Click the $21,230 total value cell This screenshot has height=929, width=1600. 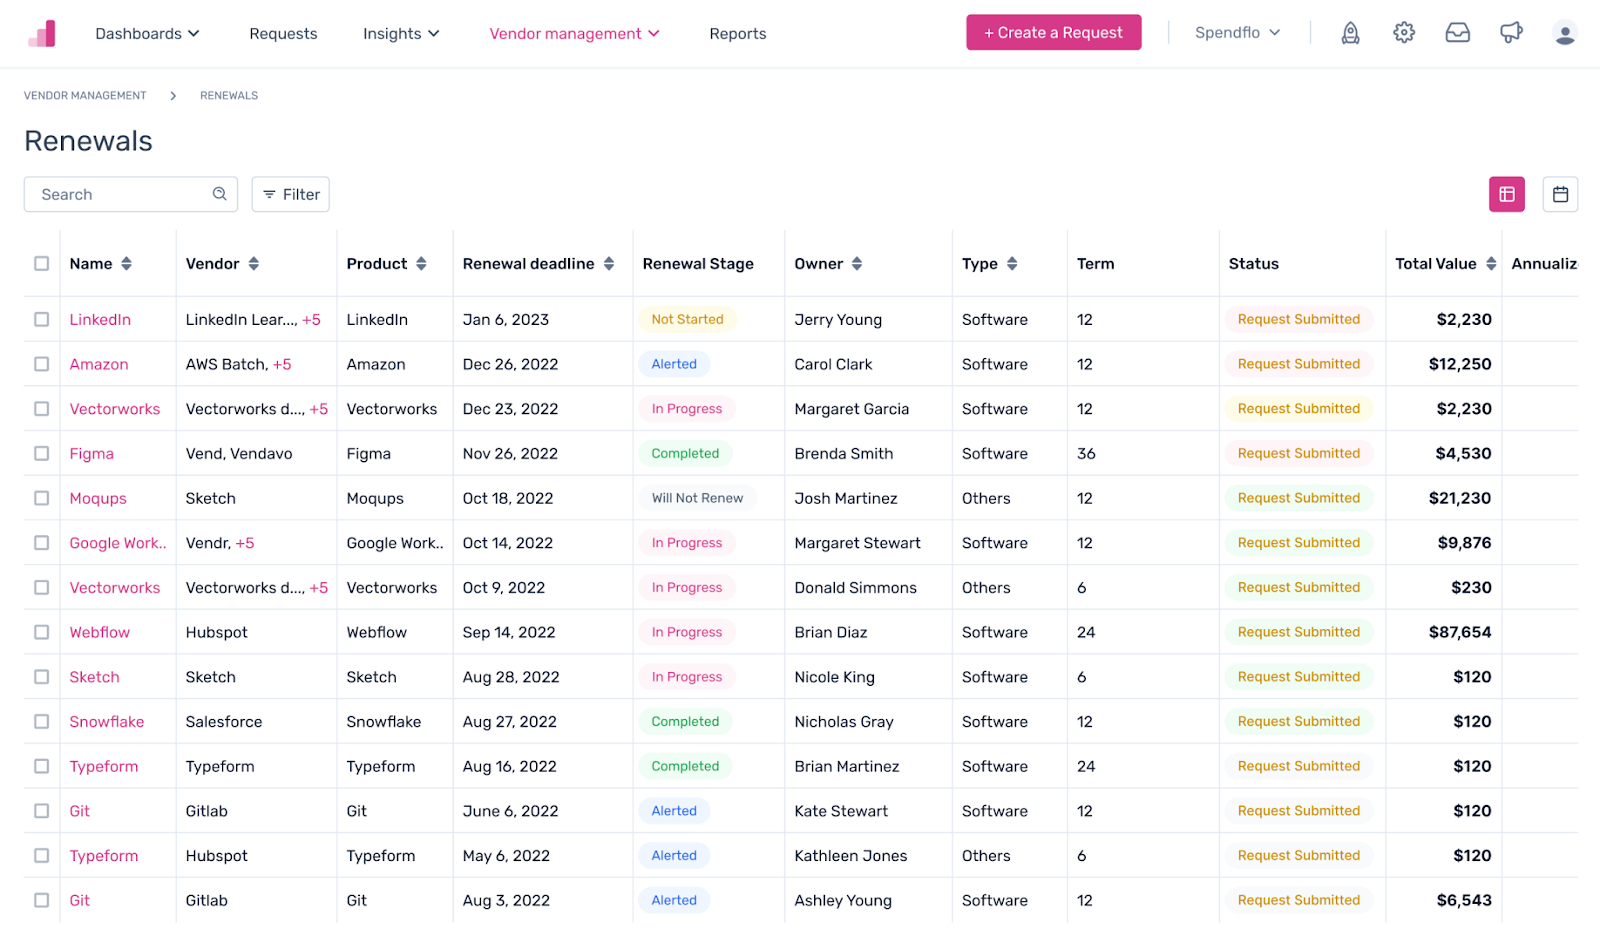tap(1460, 498)
